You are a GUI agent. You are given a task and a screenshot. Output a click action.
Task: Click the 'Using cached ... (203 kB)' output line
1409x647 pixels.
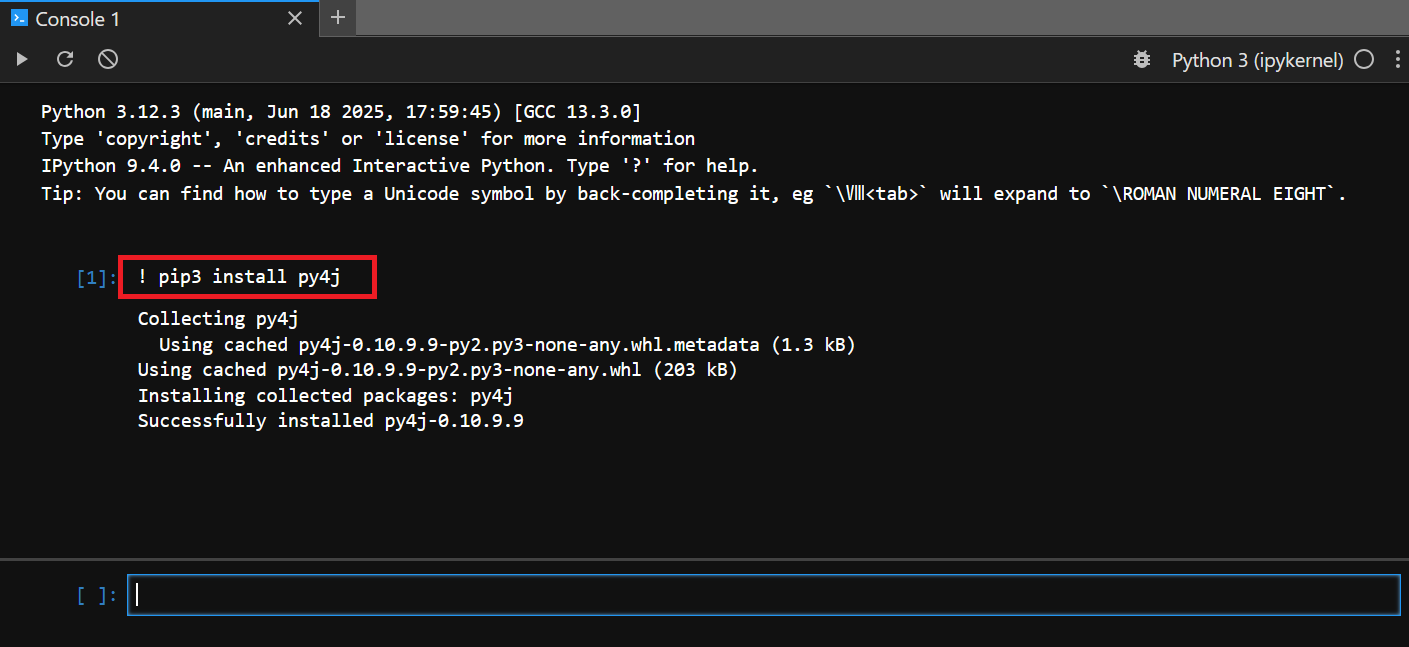coord(438,370)
